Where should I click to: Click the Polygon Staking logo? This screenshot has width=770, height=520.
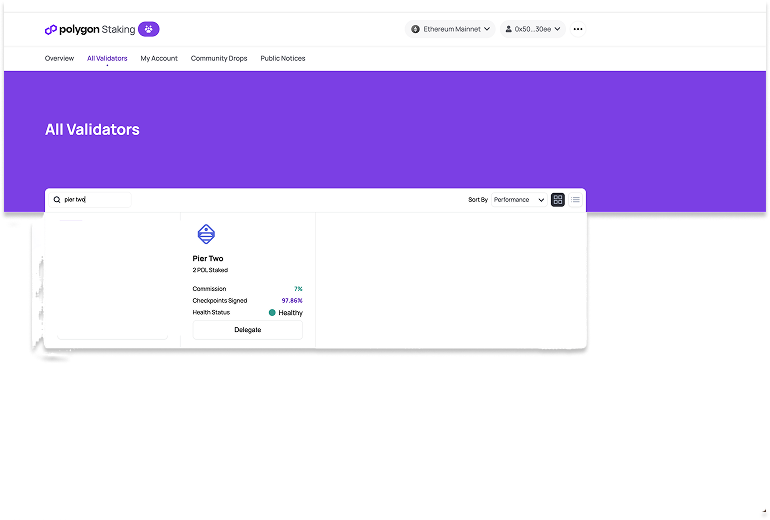pyautogui.click(x=90, y=29)
